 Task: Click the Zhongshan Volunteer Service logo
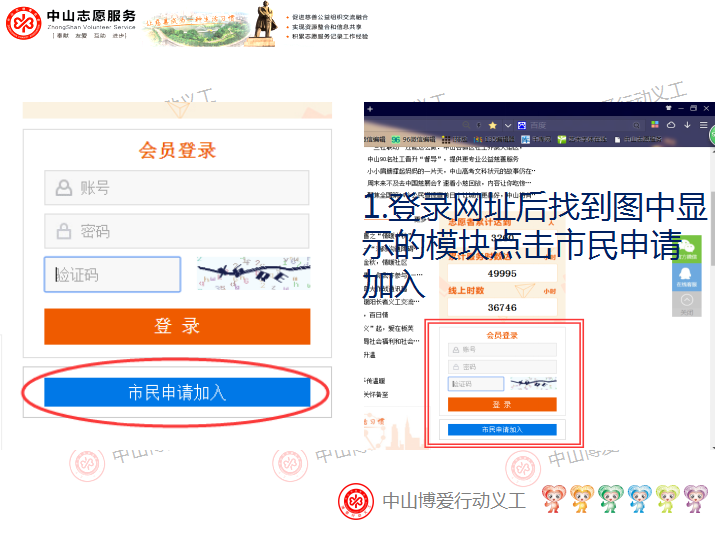click(24, 21)
